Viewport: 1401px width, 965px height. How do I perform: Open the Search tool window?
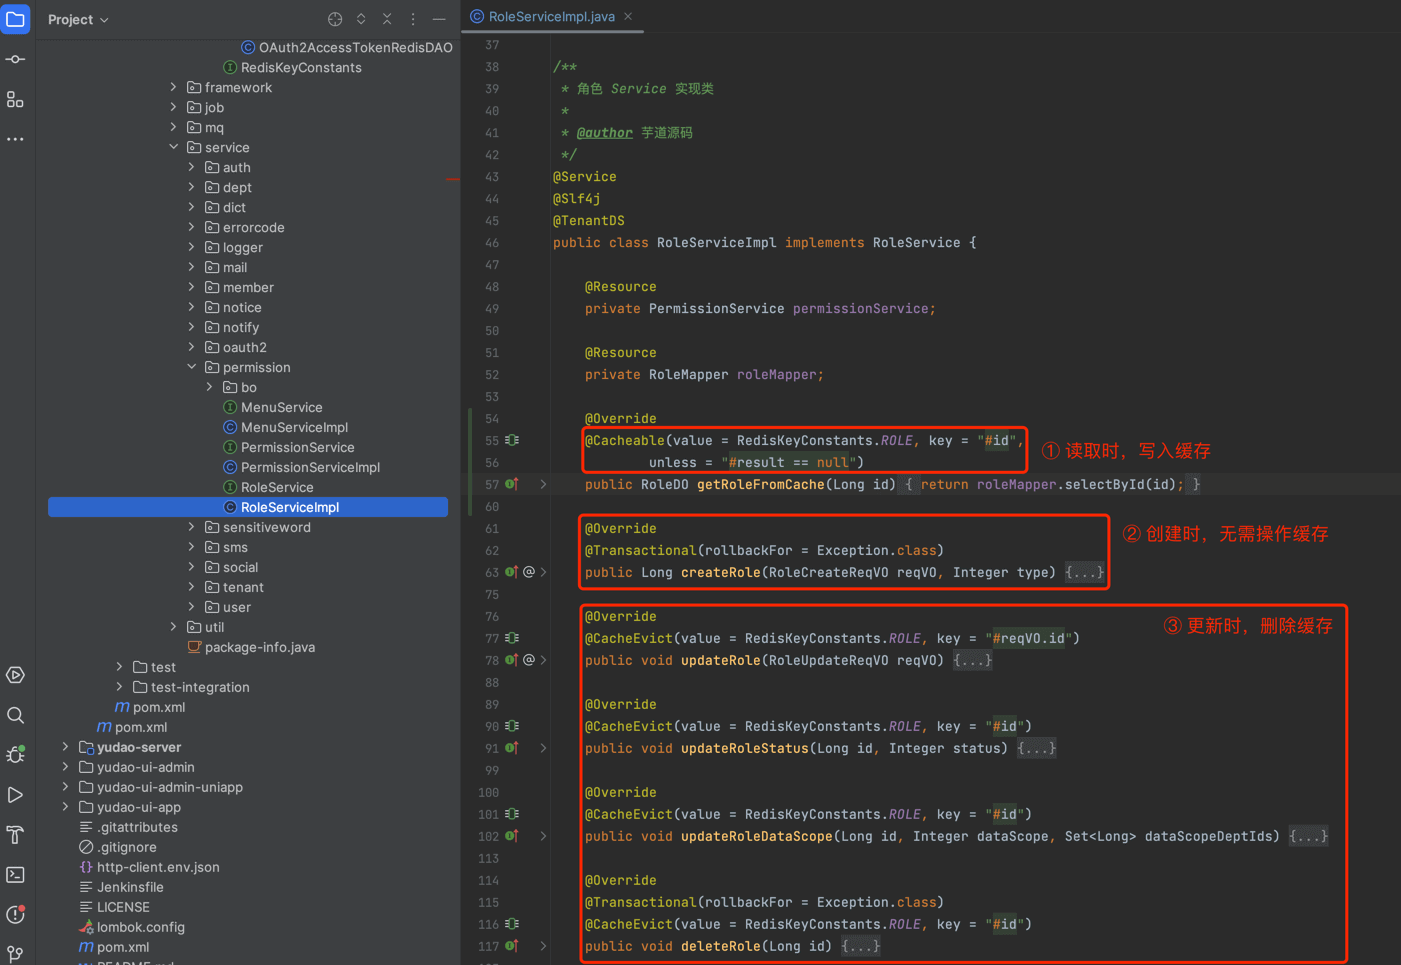[15, 715]
